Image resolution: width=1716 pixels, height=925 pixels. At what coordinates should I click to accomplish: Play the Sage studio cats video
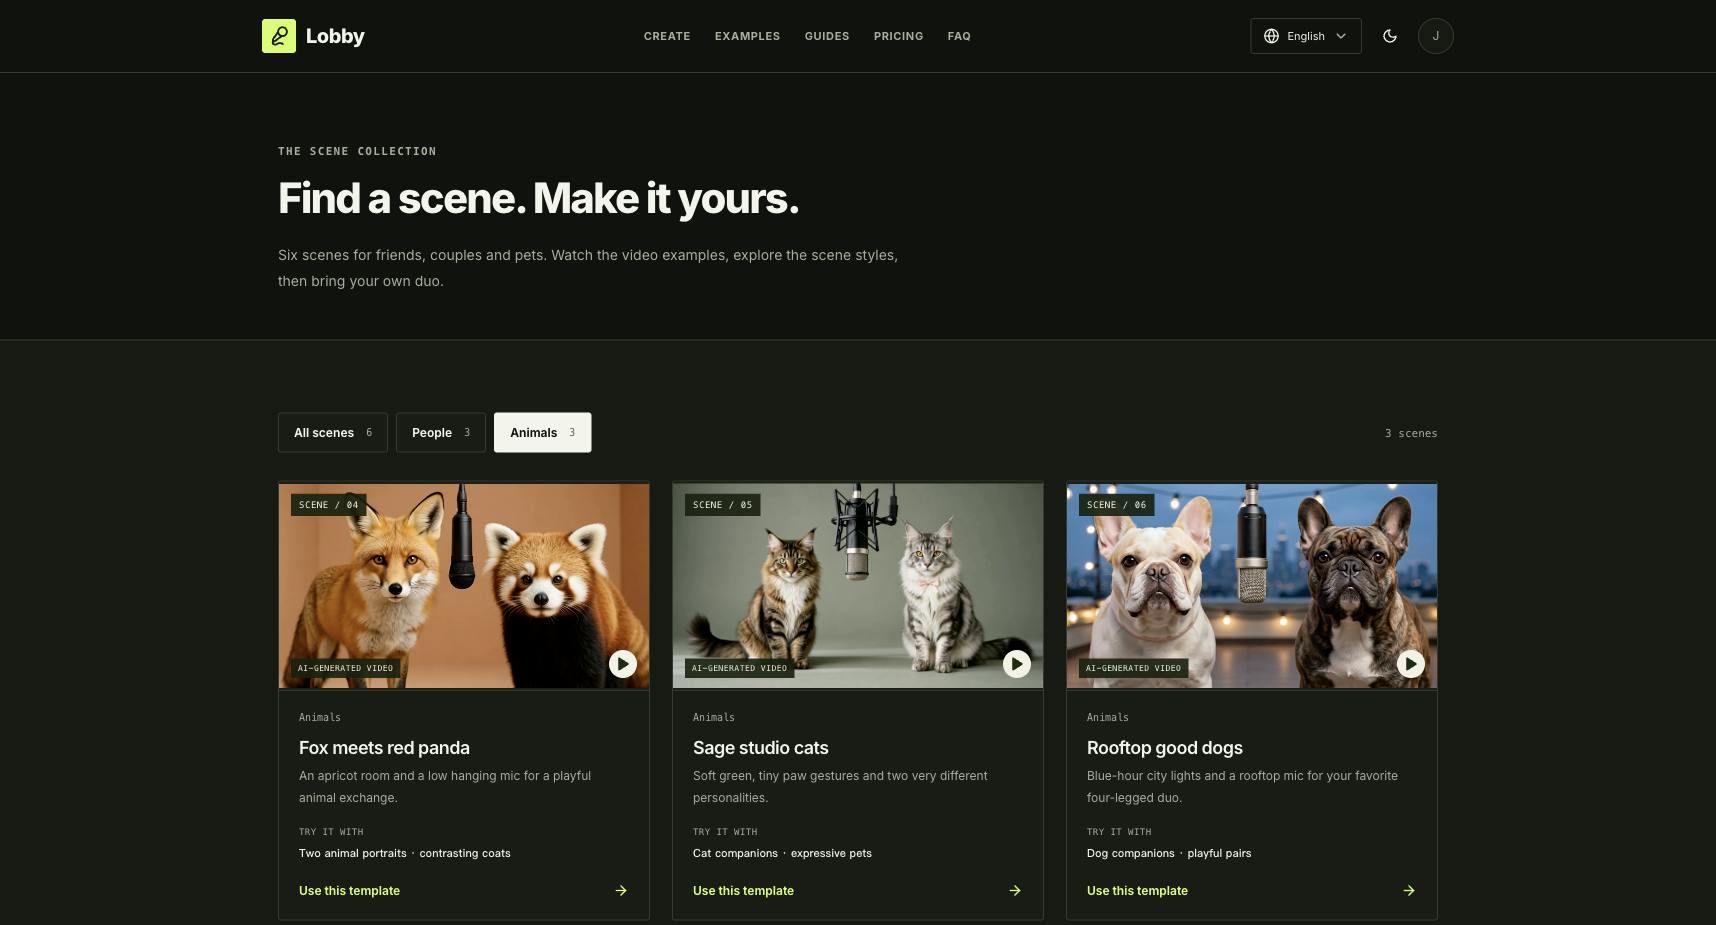tap(1017, 664)
